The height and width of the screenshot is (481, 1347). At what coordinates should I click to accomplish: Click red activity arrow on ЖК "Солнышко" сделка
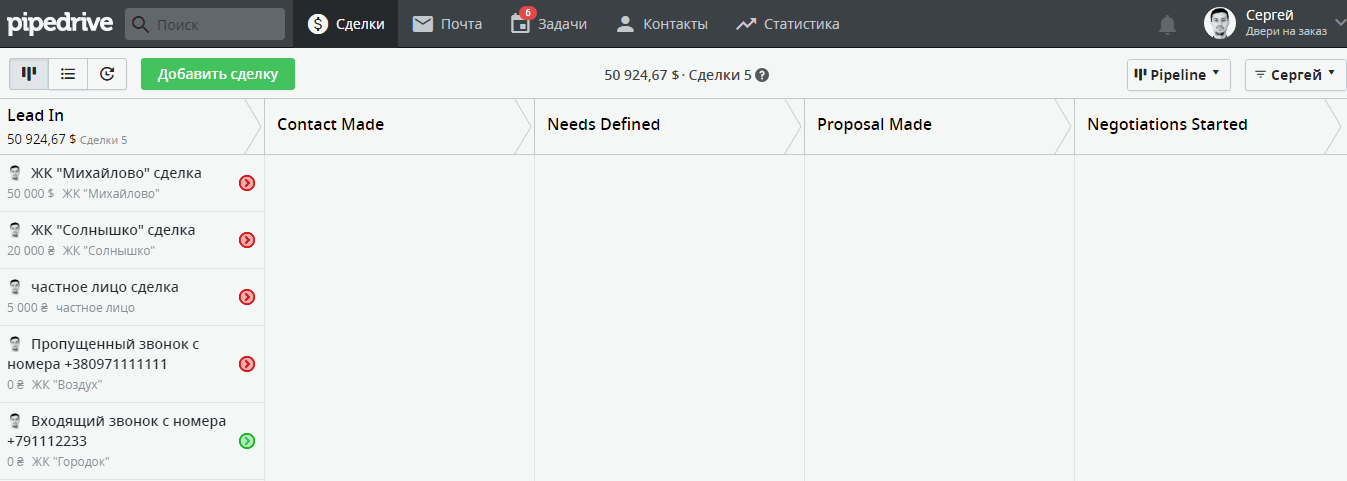247,240
